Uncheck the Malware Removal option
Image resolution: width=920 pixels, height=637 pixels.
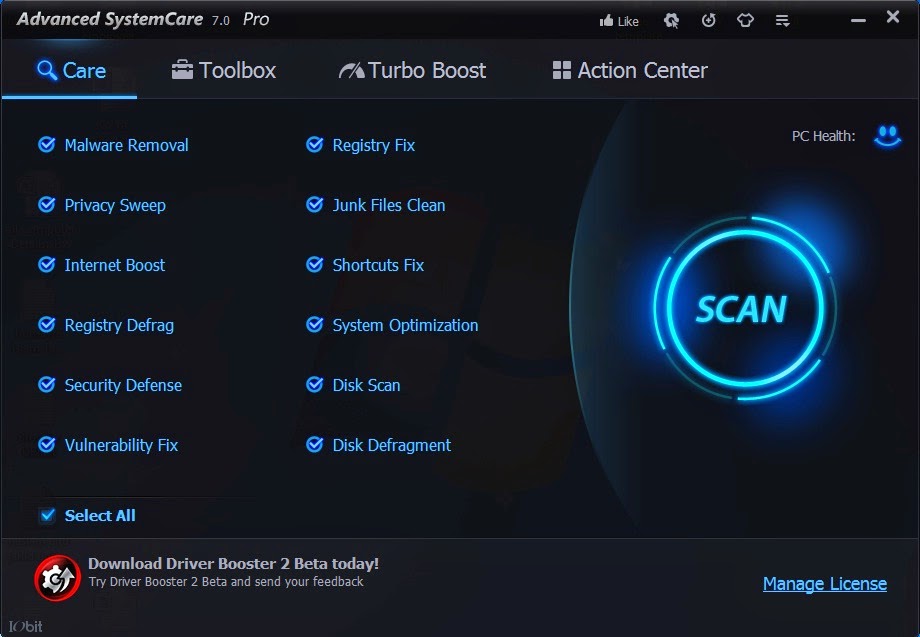pyautogui.click(x=46, y=145)
